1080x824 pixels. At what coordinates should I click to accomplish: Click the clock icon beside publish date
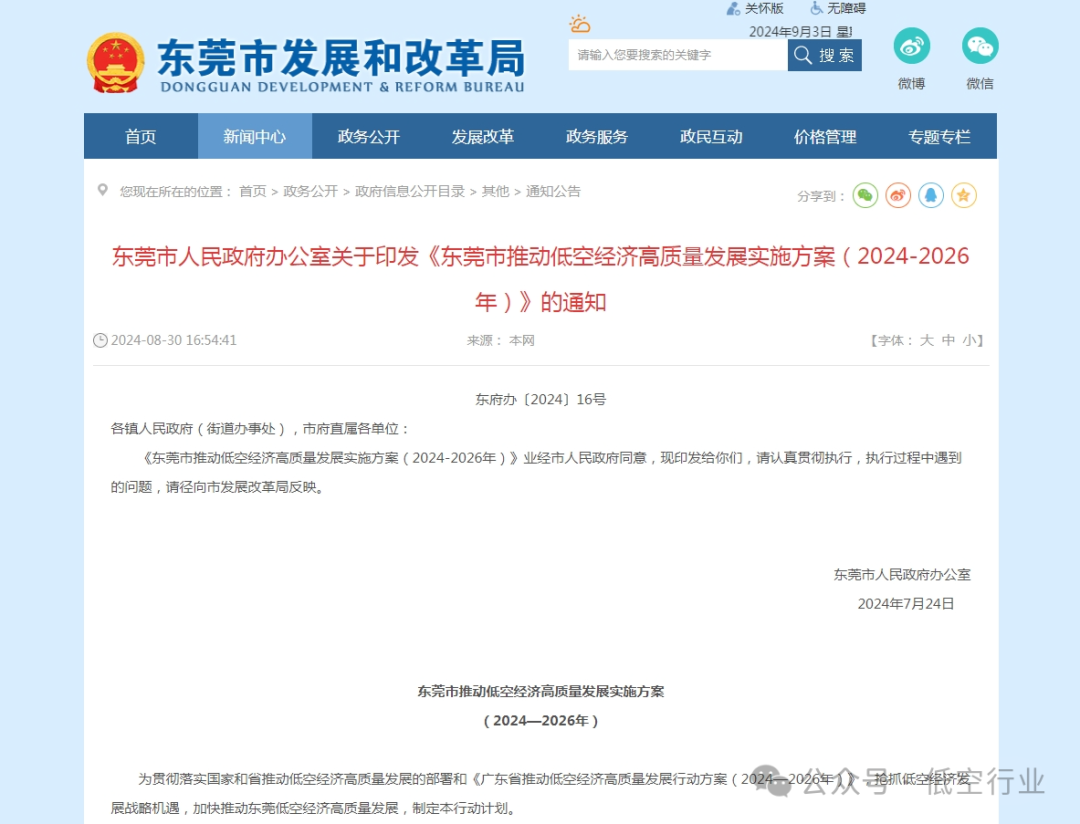click(100, 340)
